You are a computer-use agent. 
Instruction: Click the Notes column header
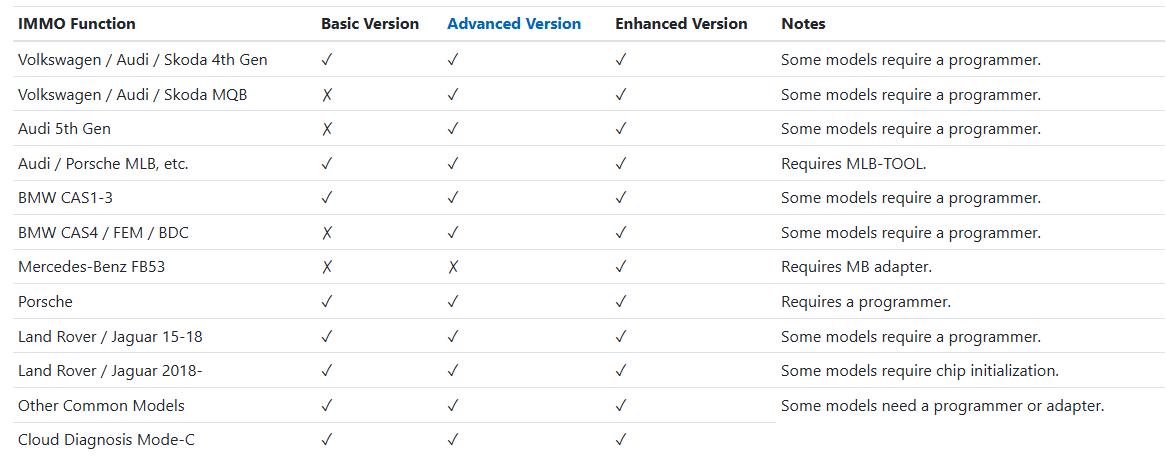click(803, 24)
